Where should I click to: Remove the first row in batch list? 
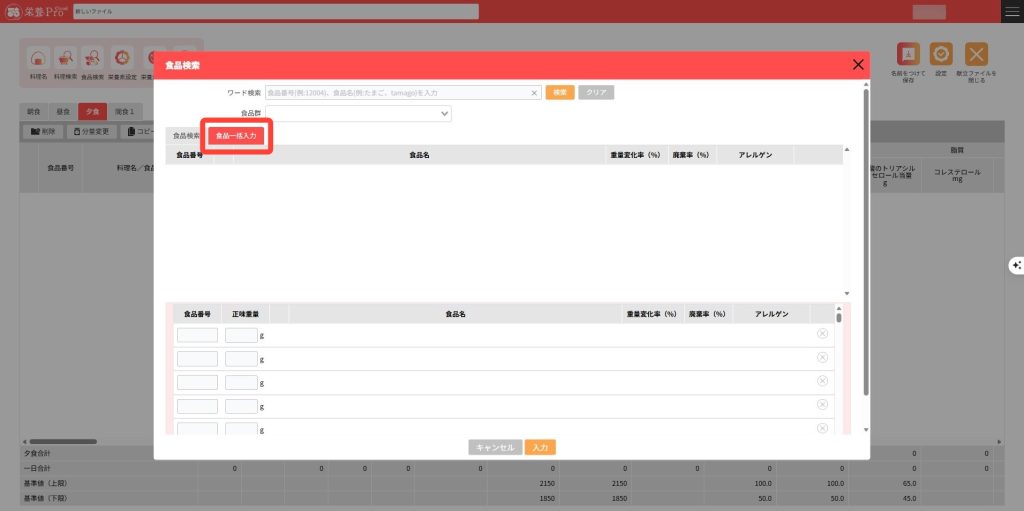coord(822,334)
